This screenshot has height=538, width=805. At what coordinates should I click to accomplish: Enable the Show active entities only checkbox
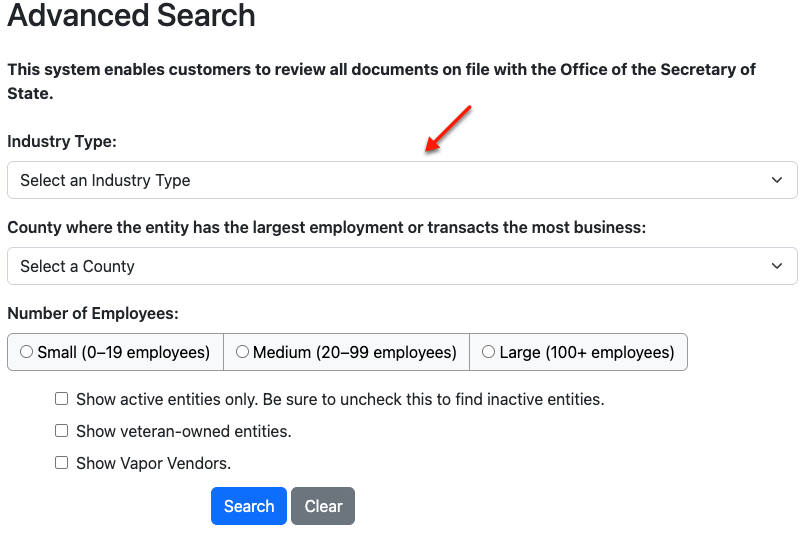[x=62, y=399]
